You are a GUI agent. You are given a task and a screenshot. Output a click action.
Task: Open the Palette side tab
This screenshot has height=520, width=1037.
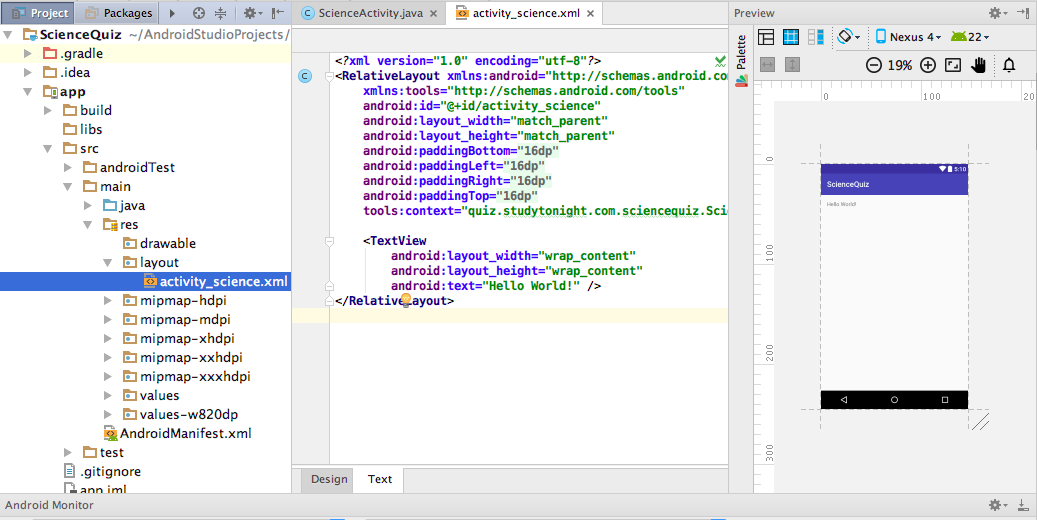pos(741,59)
